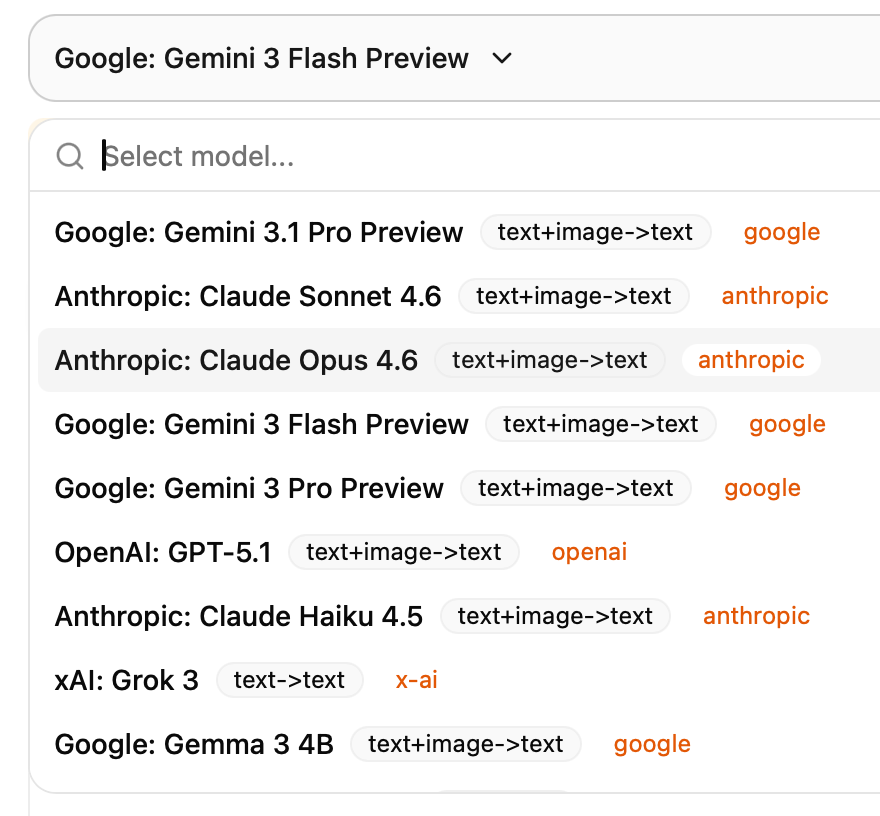Screen dimensions: 880x816
Task: Pick Anthropic: Claude Haiku 4.5
Action: 239,617
